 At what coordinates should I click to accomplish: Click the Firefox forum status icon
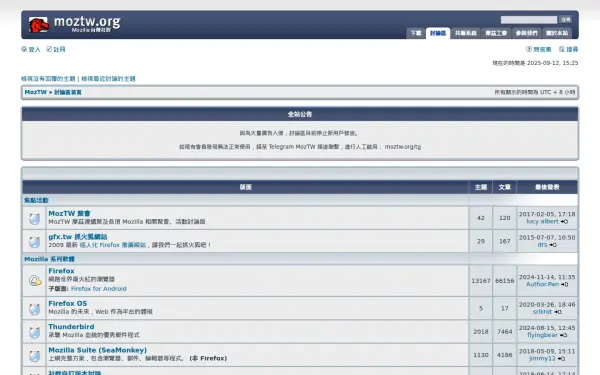[x=35, y=281]
